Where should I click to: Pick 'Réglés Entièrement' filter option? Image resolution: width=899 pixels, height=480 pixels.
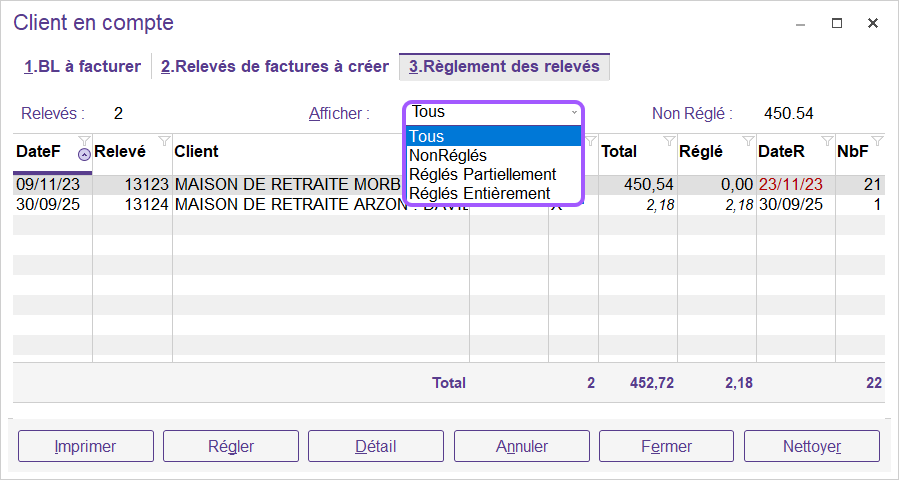(479, 193)
